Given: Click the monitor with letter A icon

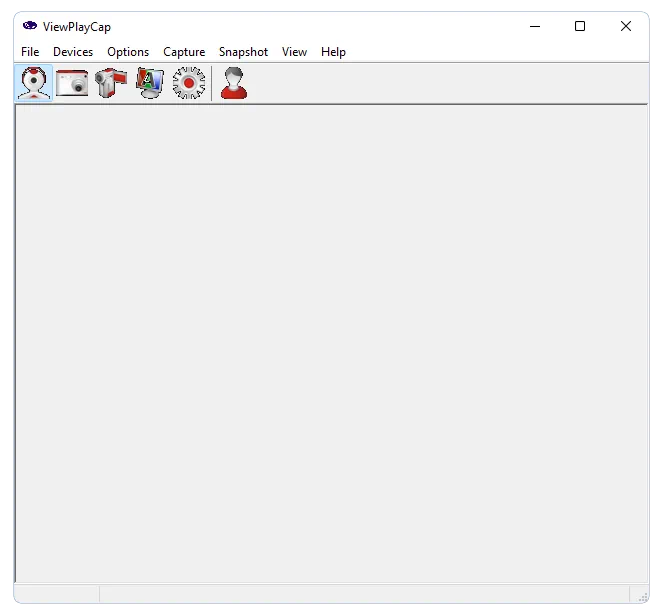Looking at the screenshot, I should (x=150, y=83).
